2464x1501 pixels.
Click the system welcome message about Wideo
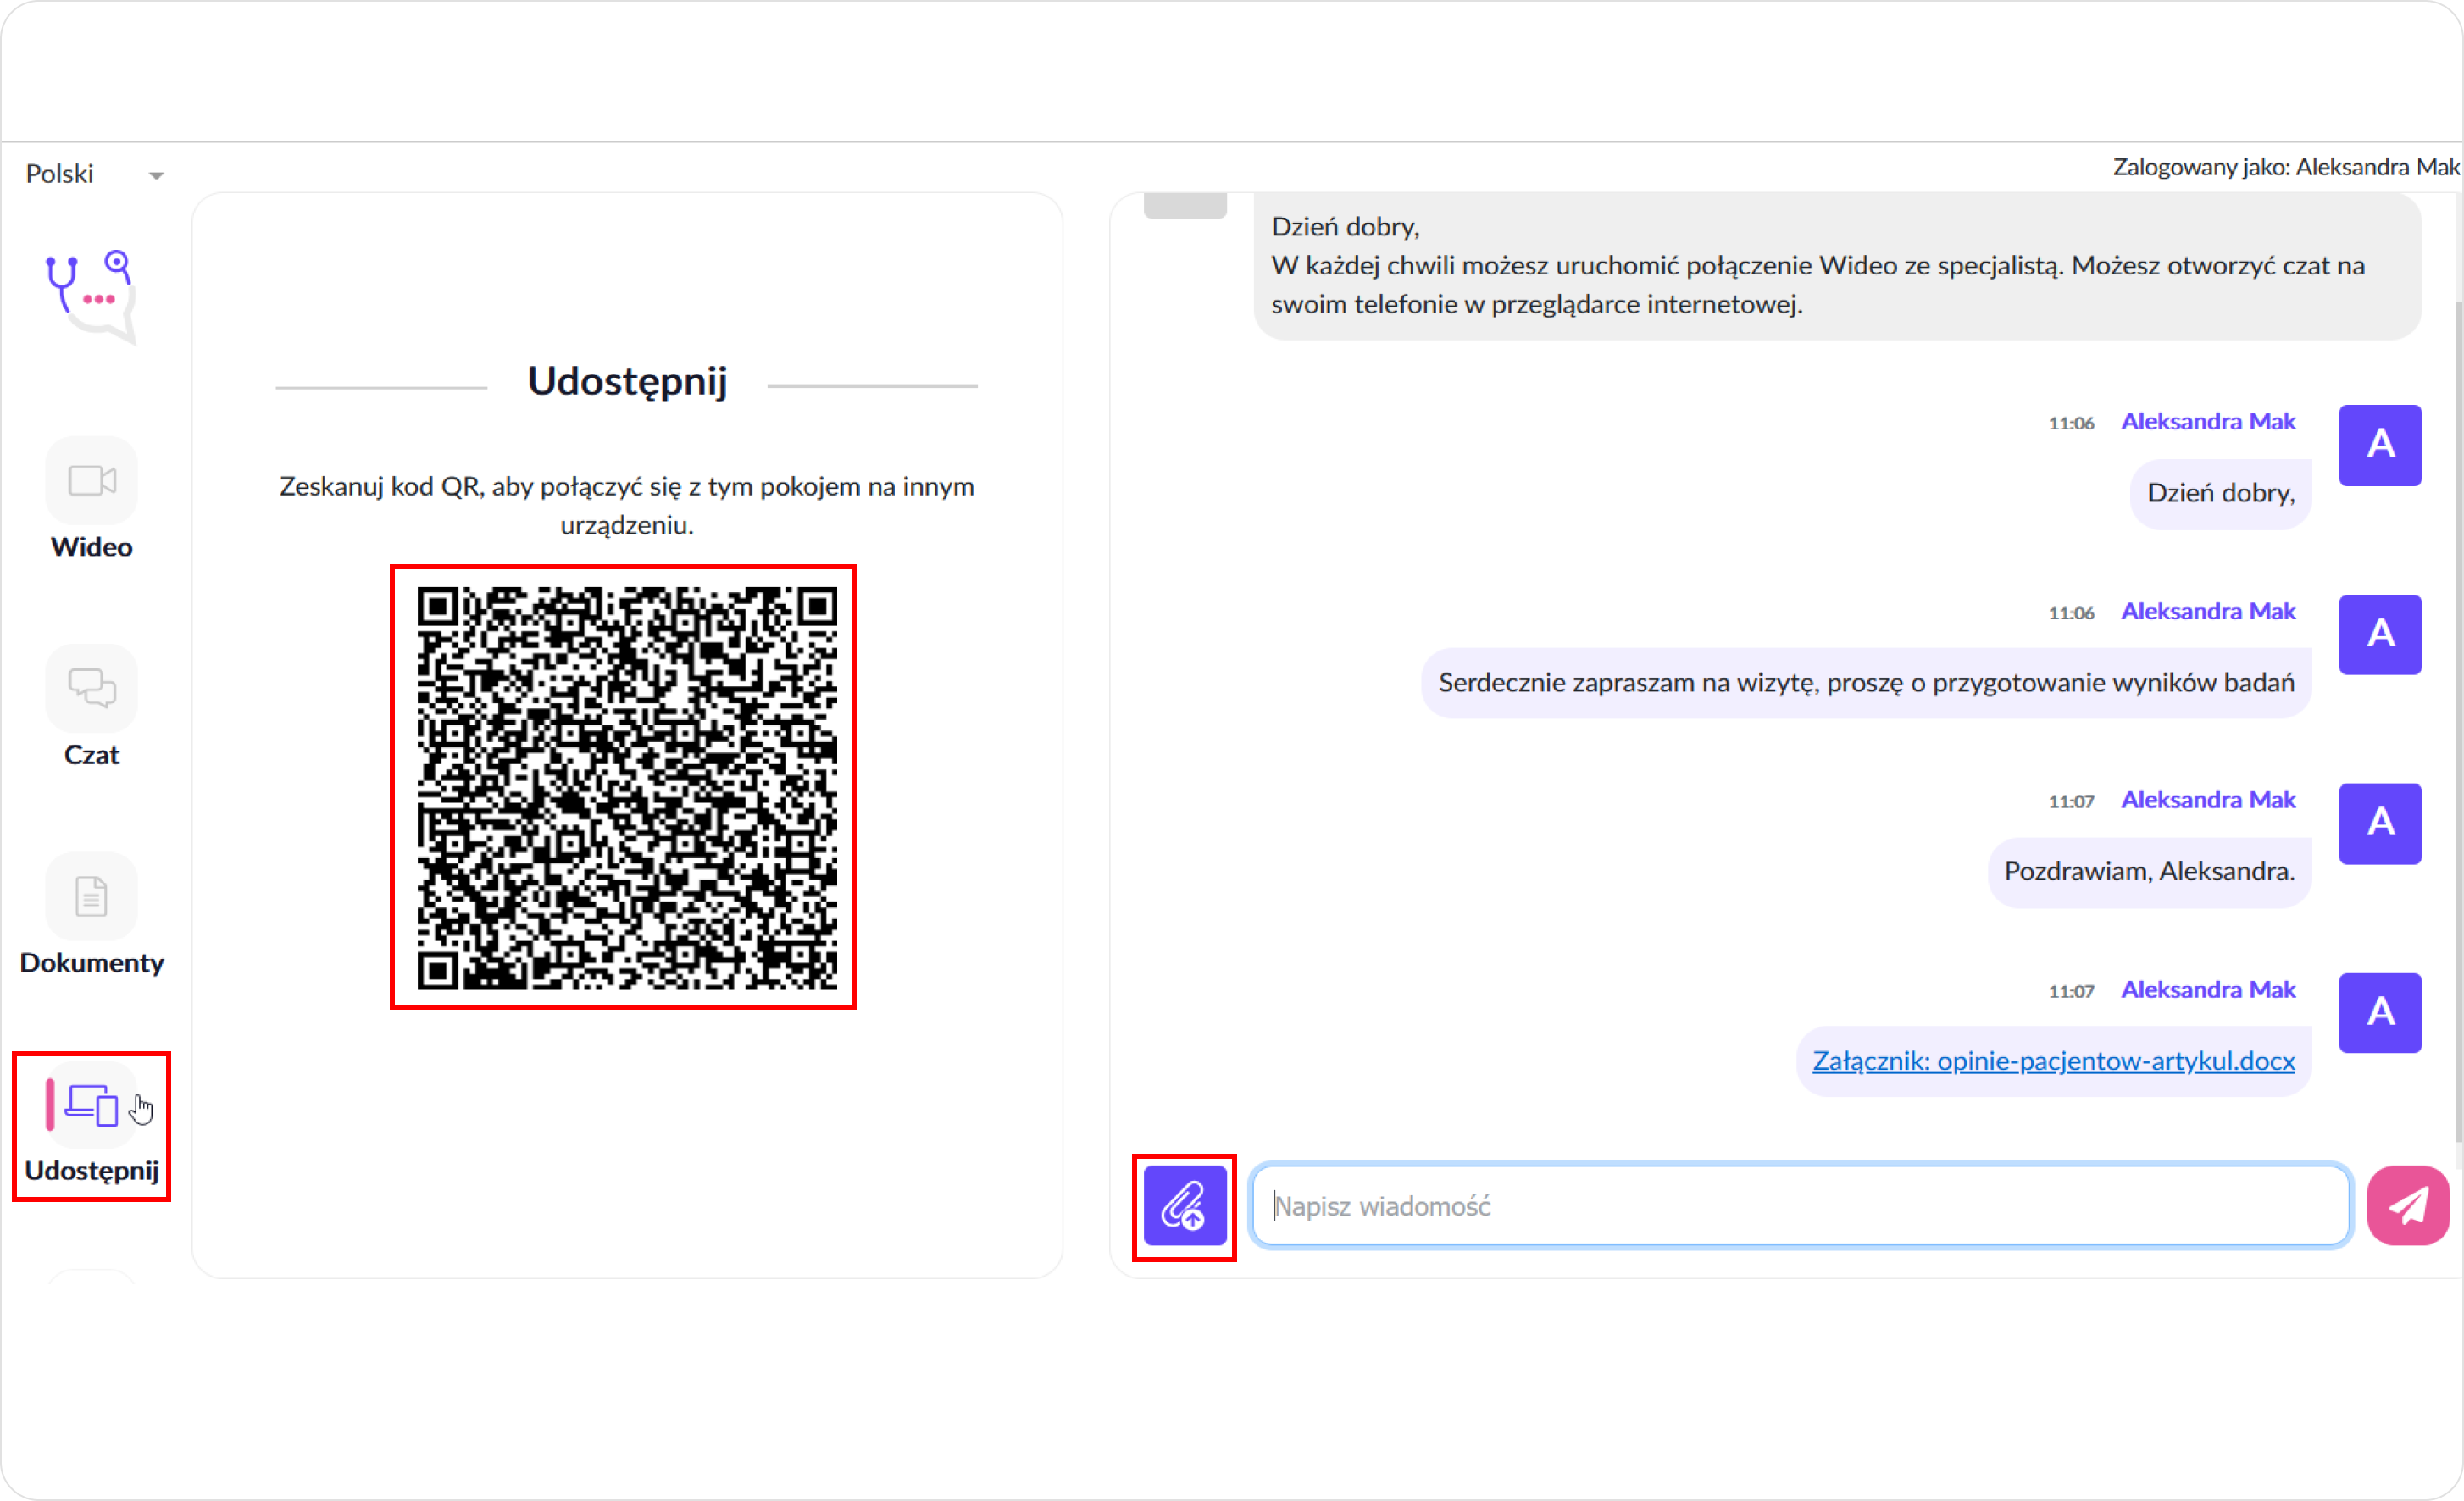(1837, 266)
